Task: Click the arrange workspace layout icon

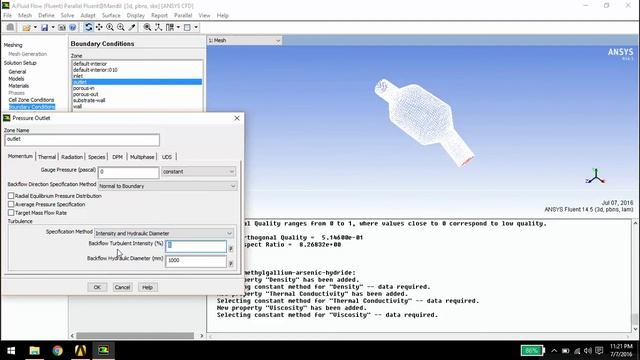Action: click(170, 27)
